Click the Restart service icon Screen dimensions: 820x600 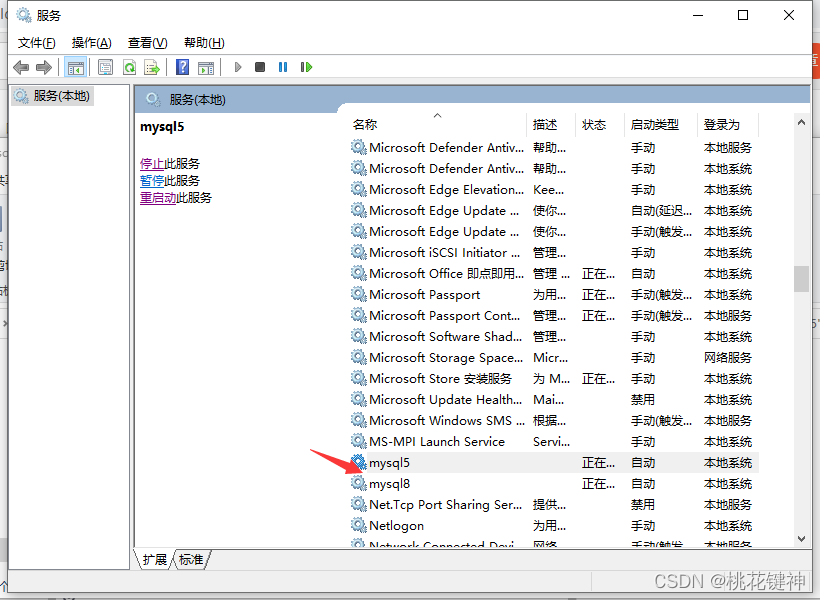coord(306,67)
